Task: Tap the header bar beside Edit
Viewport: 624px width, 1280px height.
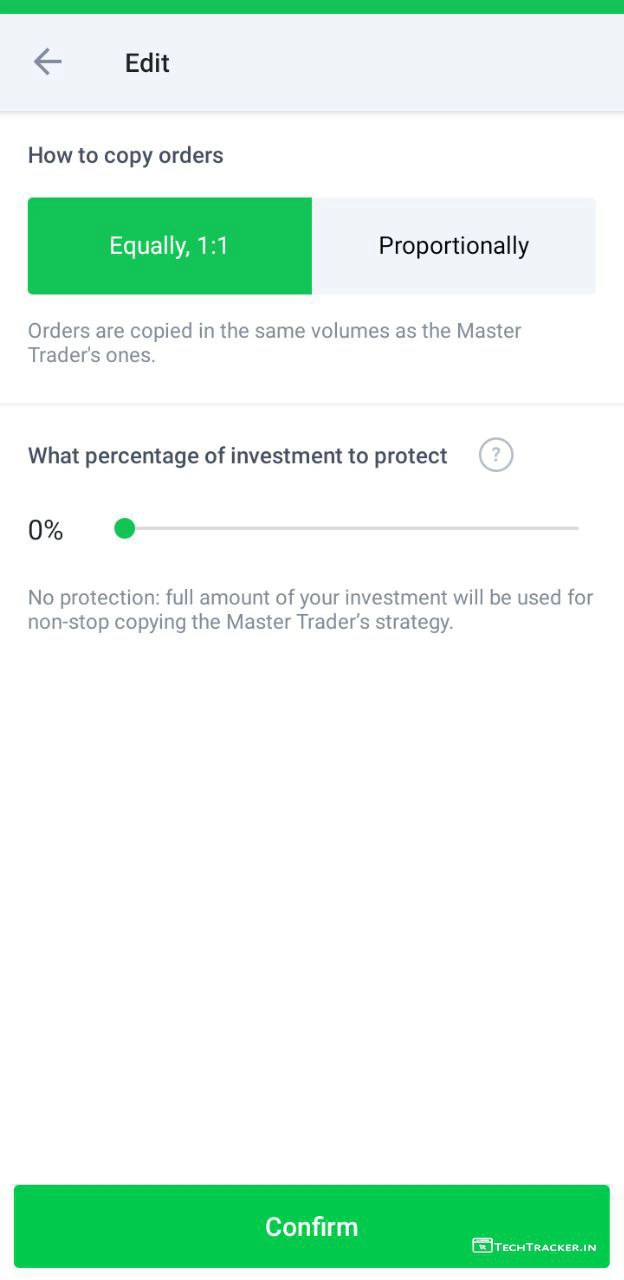Action: point(400,63)
